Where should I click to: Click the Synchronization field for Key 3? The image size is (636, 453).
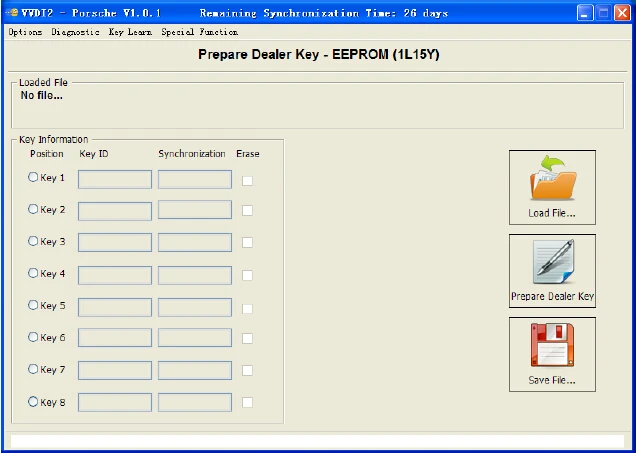195,243
